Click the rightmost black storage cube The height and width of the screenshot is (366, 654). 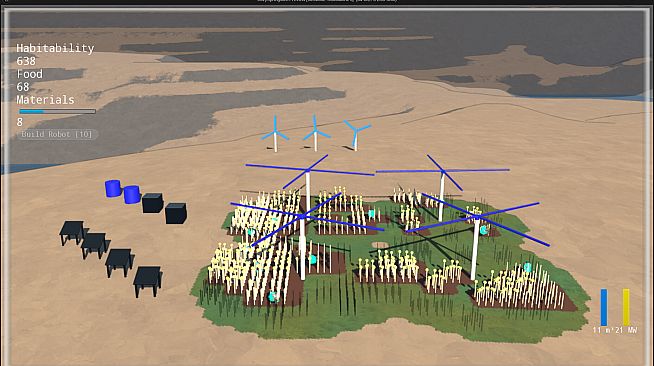click(176, 213)
